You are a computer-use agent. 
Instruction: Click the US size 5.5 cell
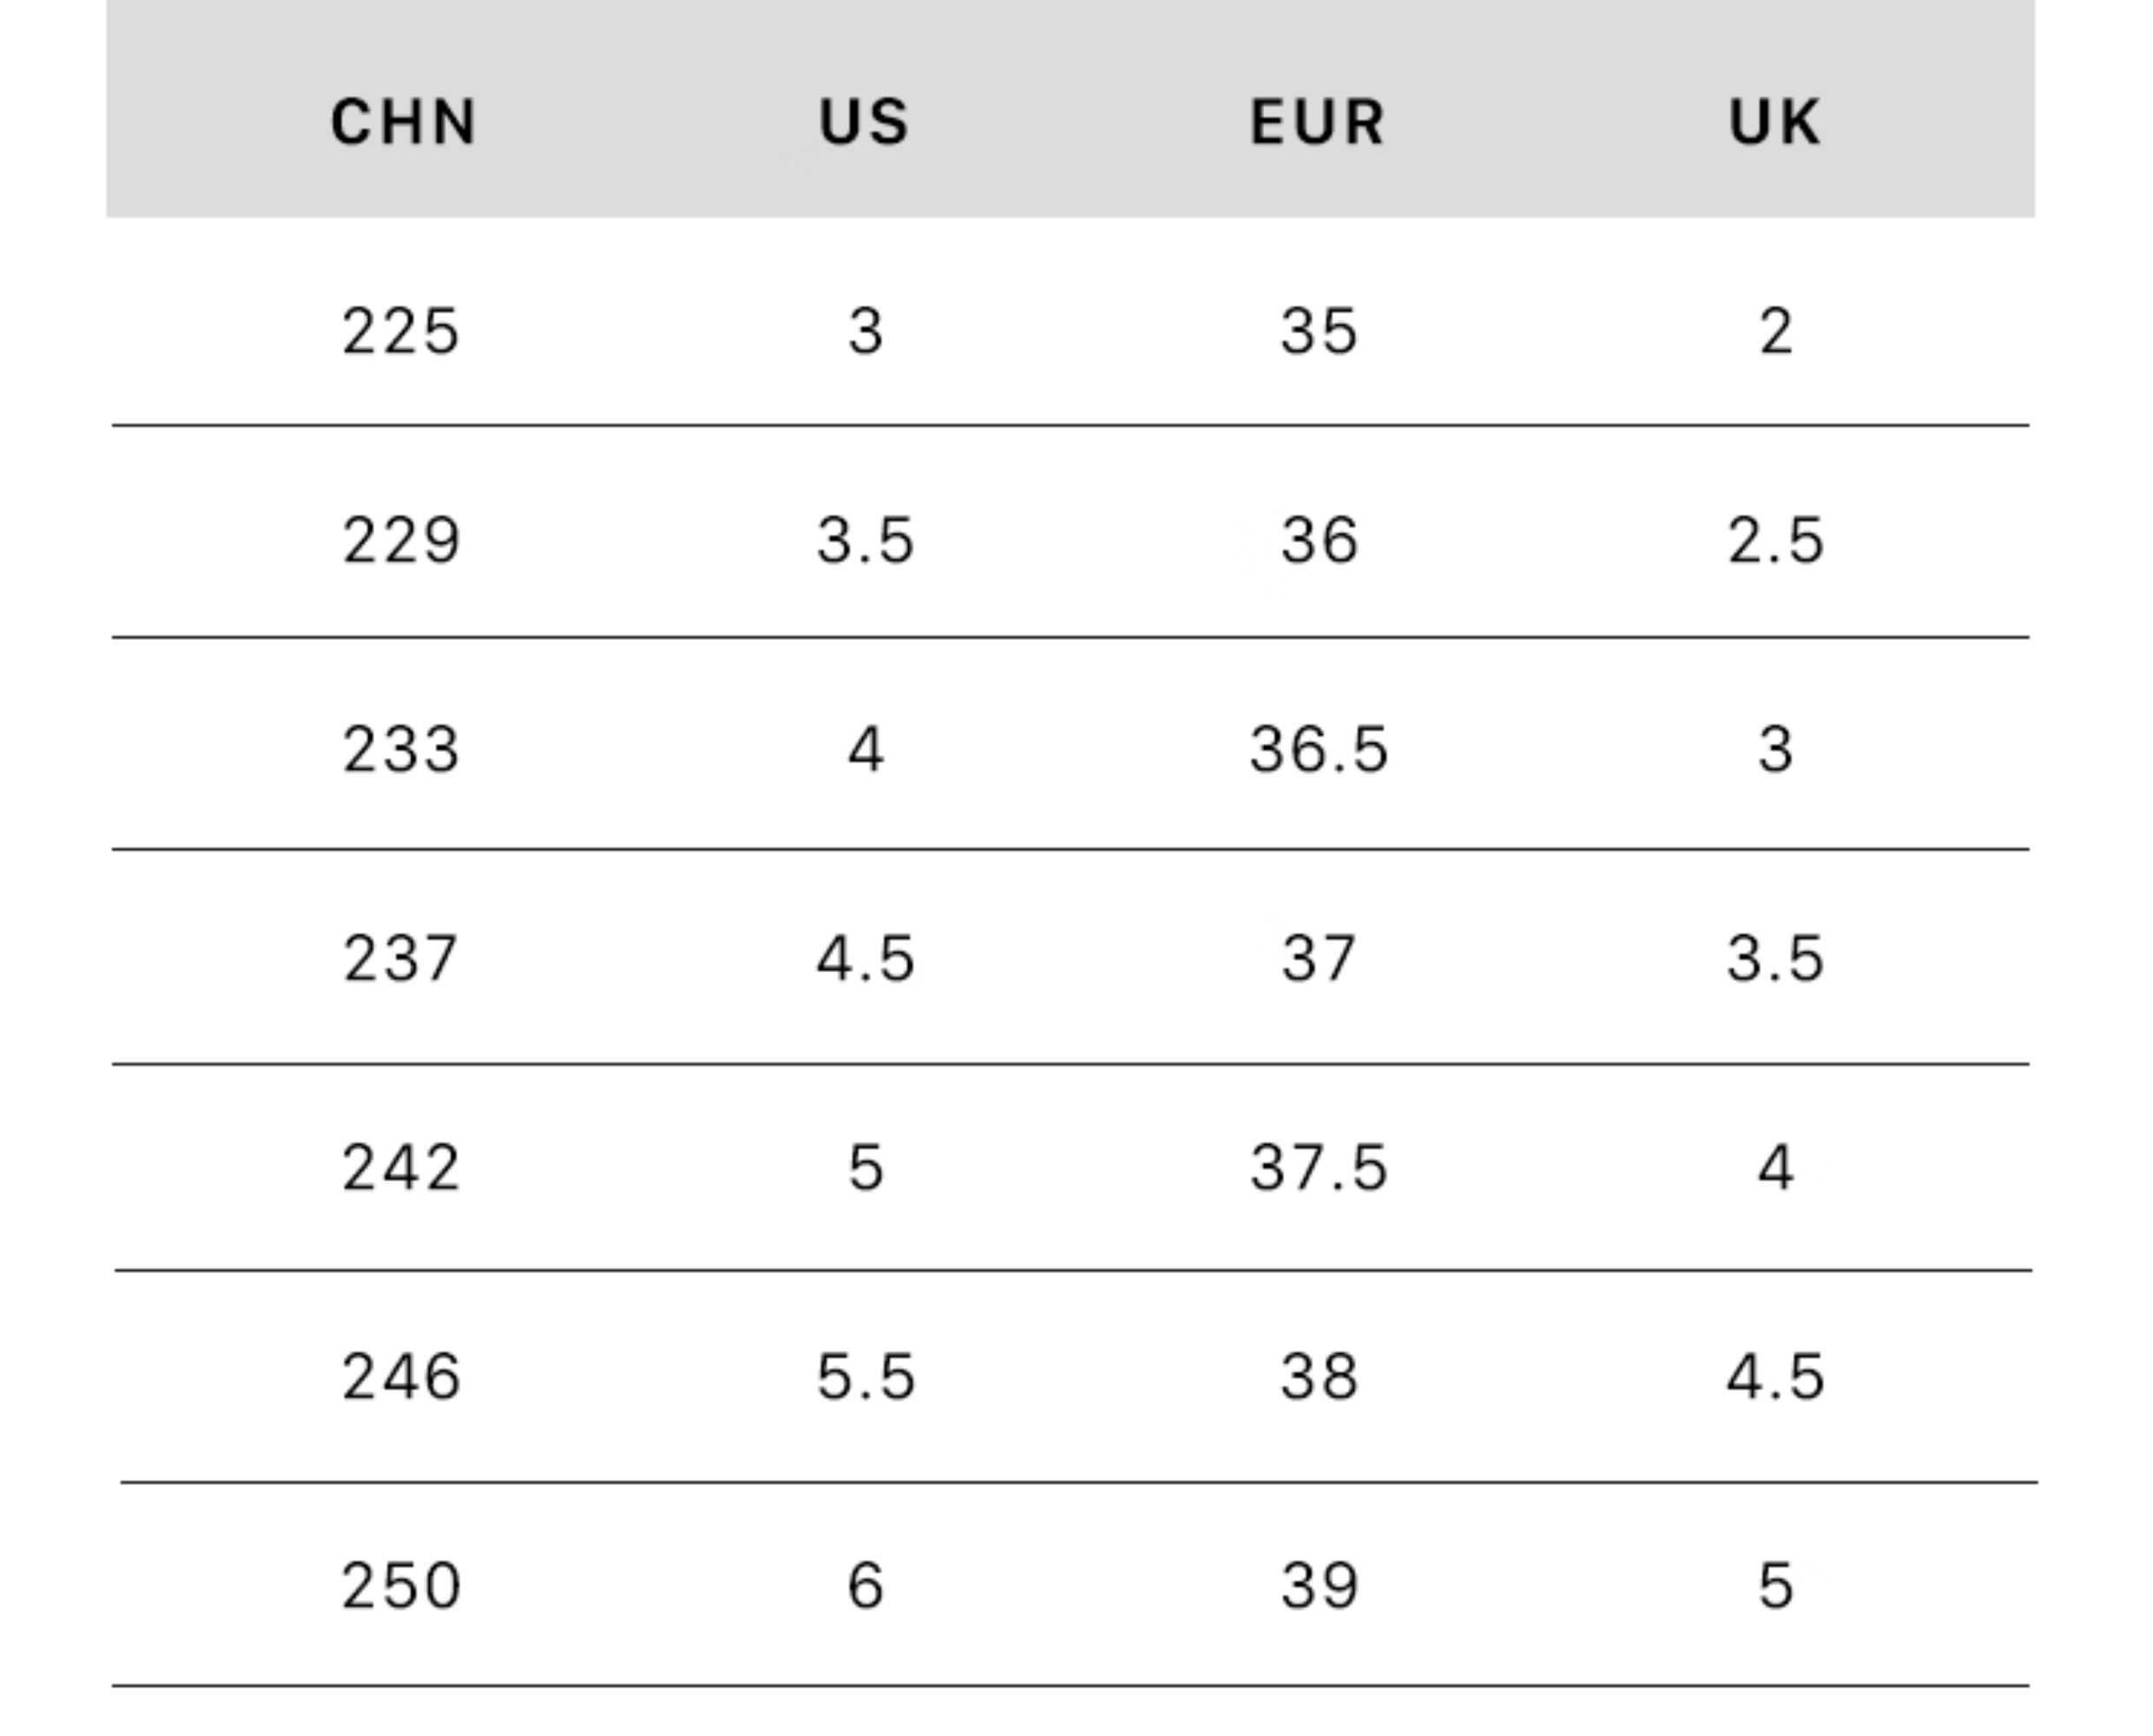pos(865,1376)
